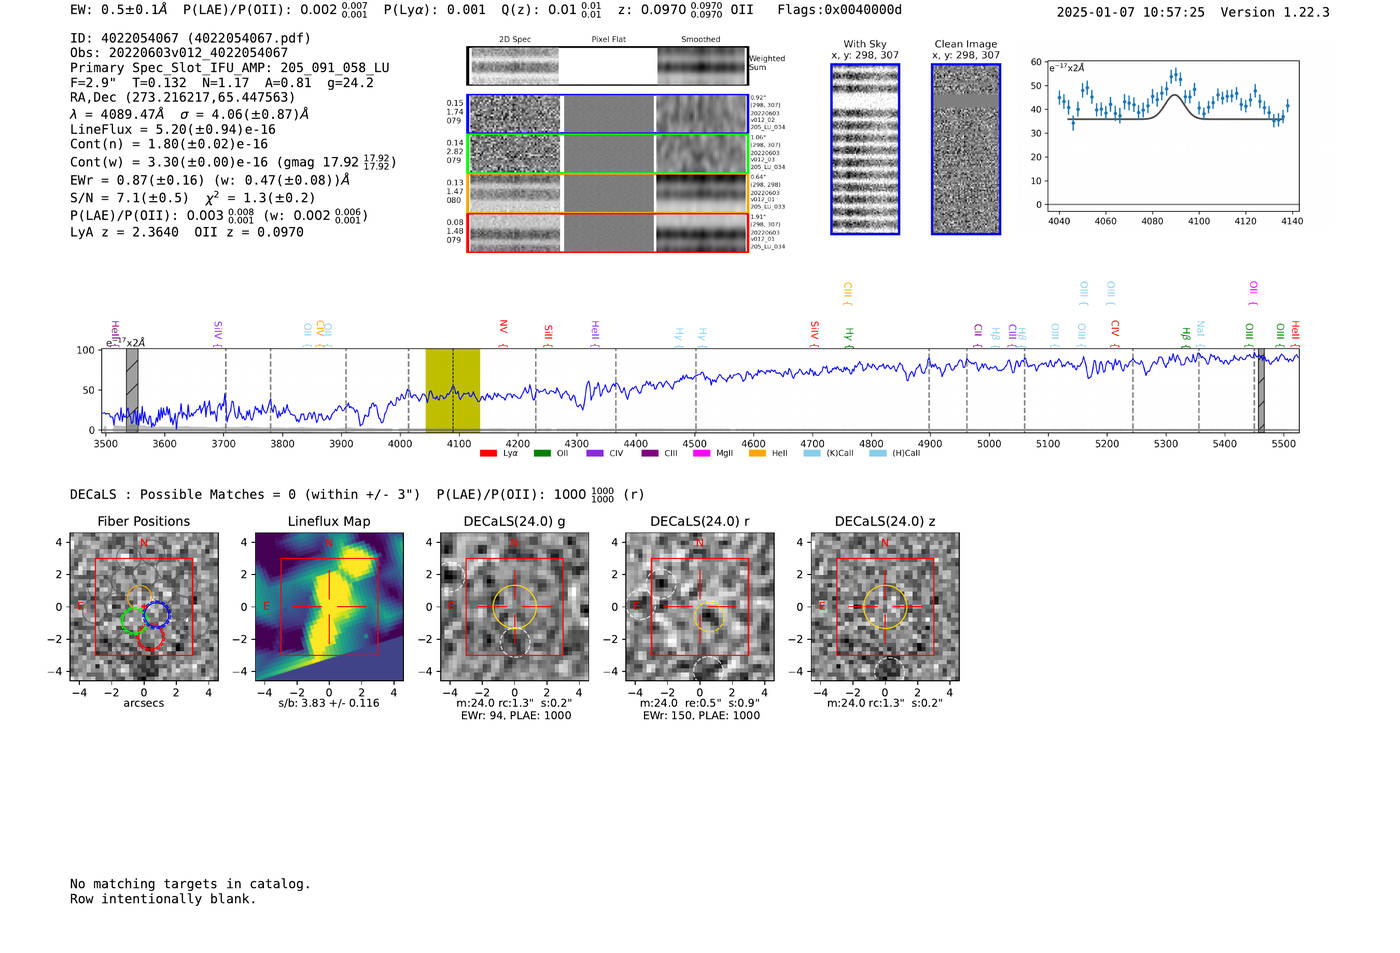Click 'Row intentionally blank.' text
The image size is (1400, 953).
click(163, 899)
